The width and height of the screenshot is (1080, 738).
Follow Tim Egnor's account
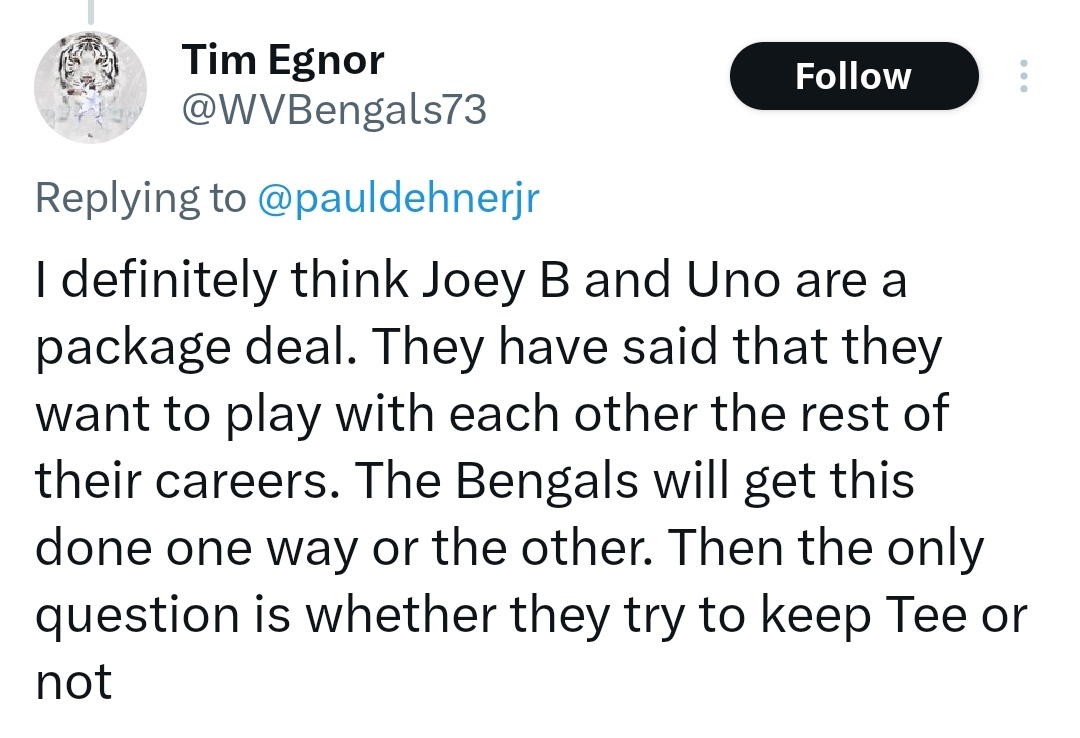tap(854, 76)
